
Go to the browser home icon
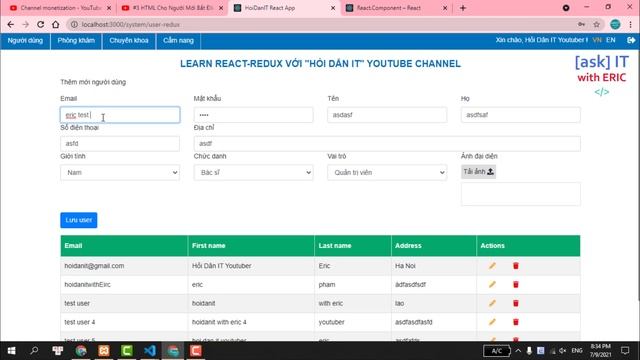tap(56, 24)
